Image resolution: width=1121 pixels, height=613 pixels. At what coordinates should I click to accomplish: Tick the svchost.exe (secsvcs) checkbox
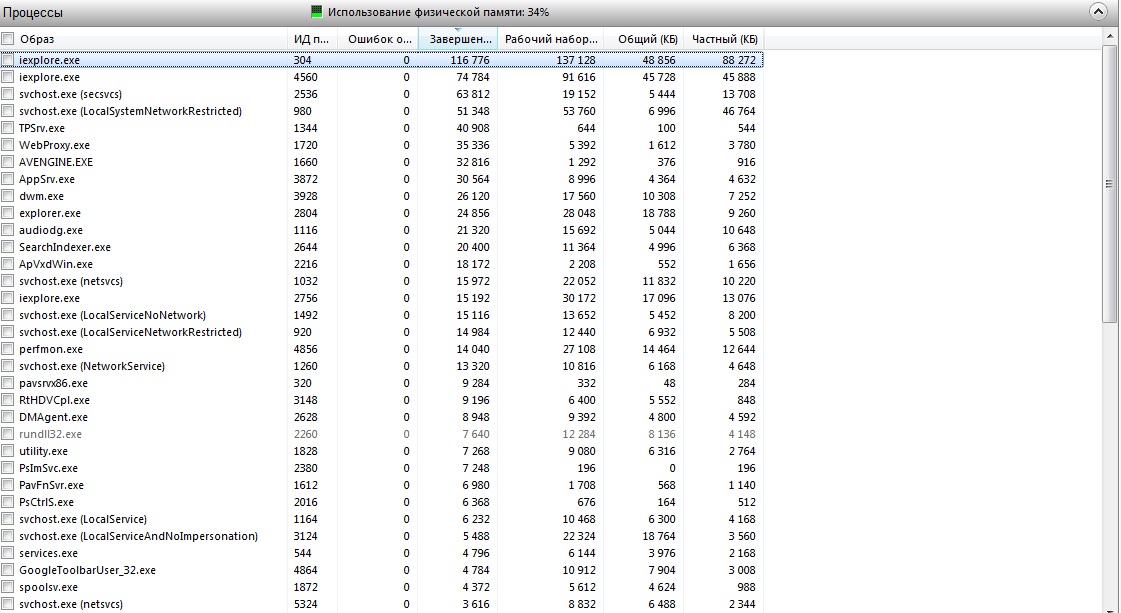pos(8,94)
